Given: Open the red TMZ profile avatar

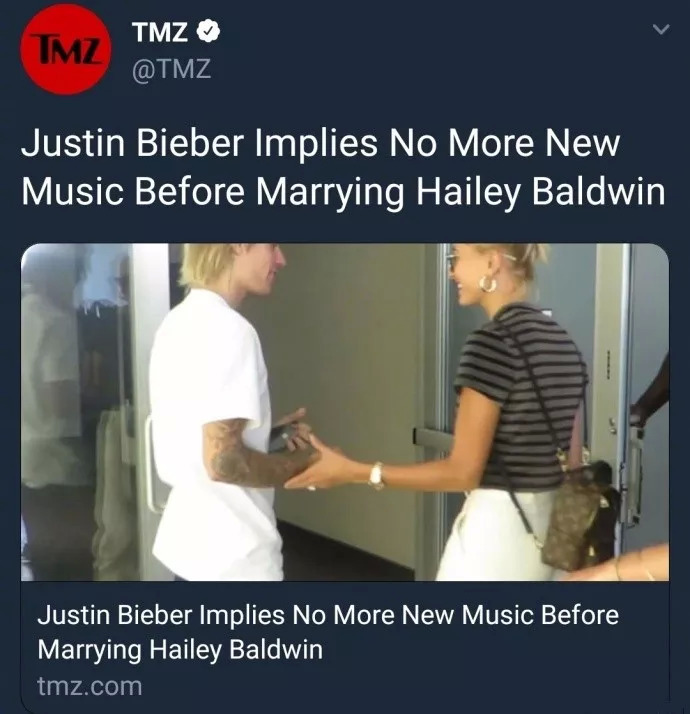Looking at the screenshot, I should tap(66, 49).
